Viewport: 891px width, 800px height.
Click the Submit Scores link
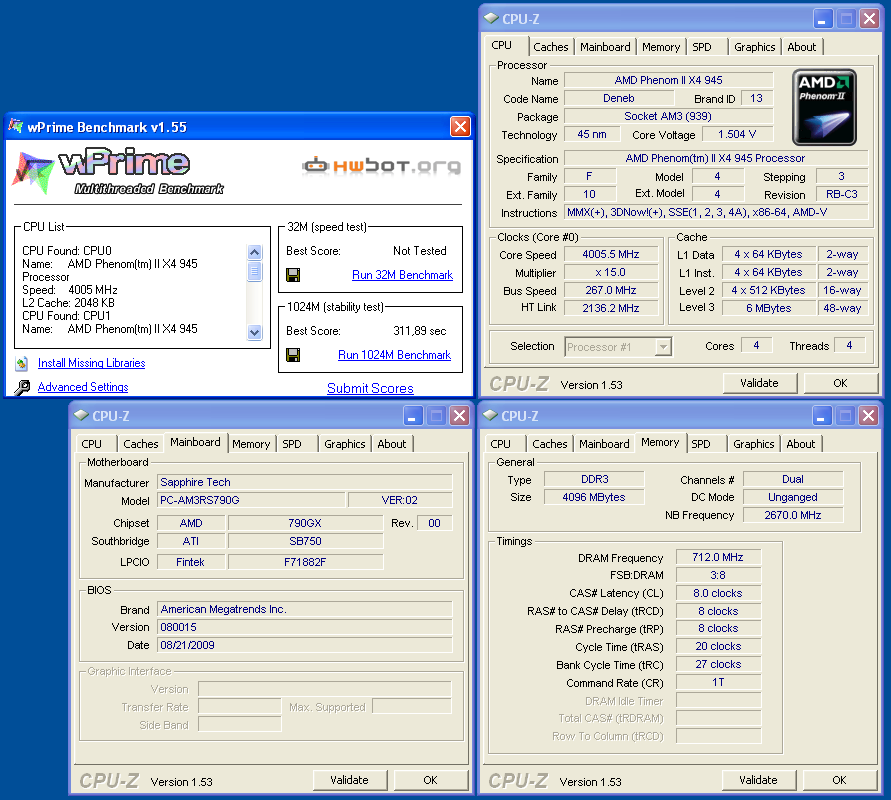pyautogui.click(x=370, y=388)
